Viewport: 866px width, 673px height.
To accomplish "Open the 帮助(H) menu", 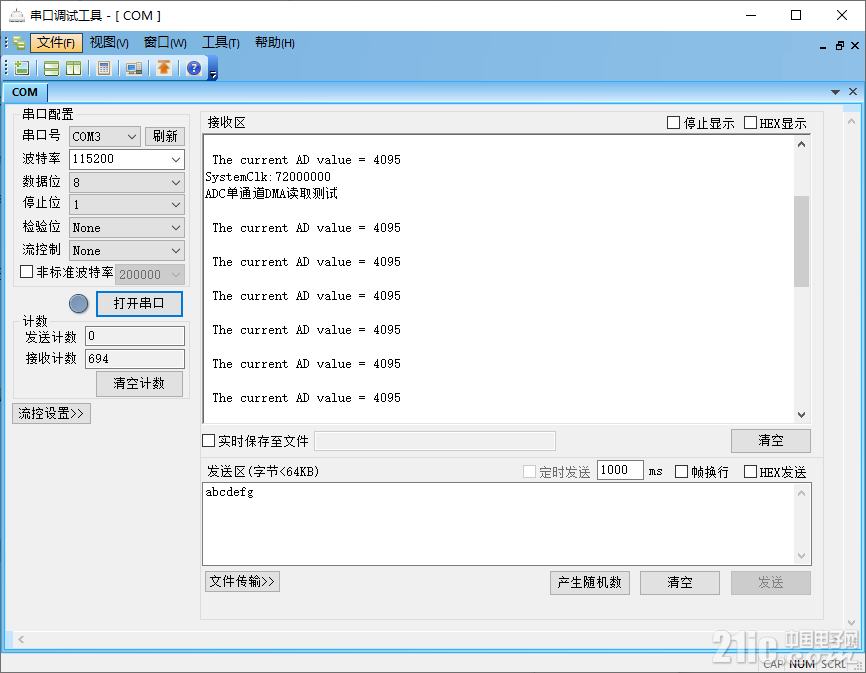I will click(274, 43).
